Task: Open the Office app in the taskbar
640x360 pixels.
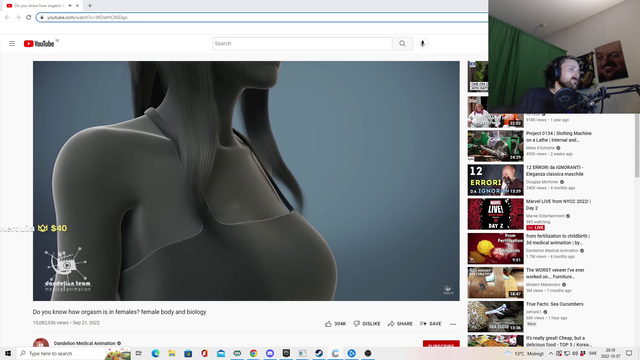Action: pyautogui.click(x=204, y=353)
